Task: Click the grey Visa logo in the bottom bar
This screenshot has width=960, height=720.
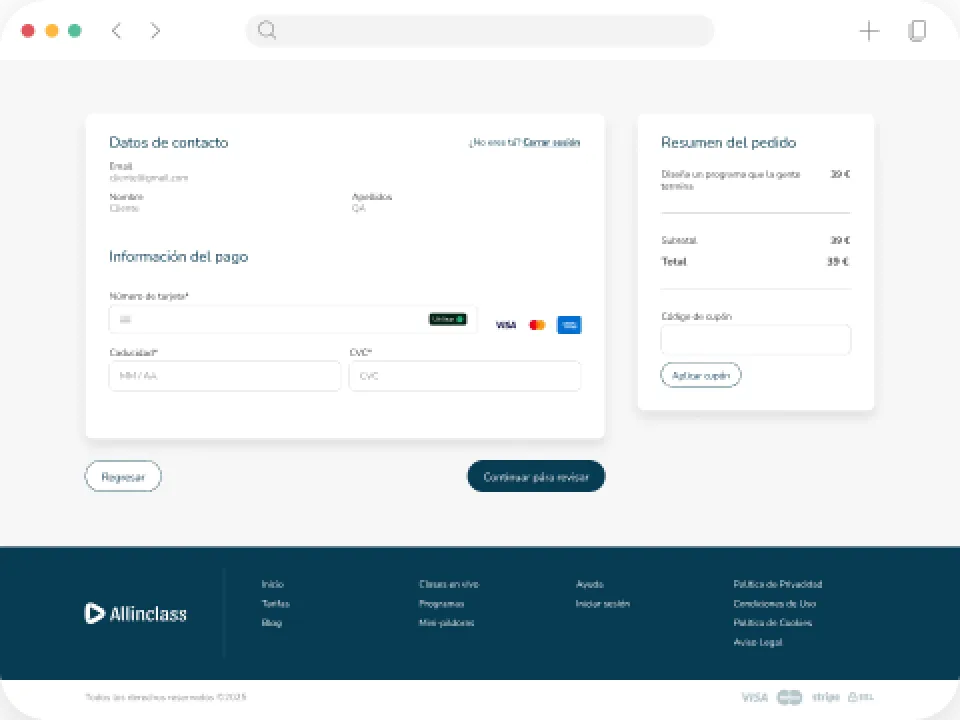Action: 754,697
